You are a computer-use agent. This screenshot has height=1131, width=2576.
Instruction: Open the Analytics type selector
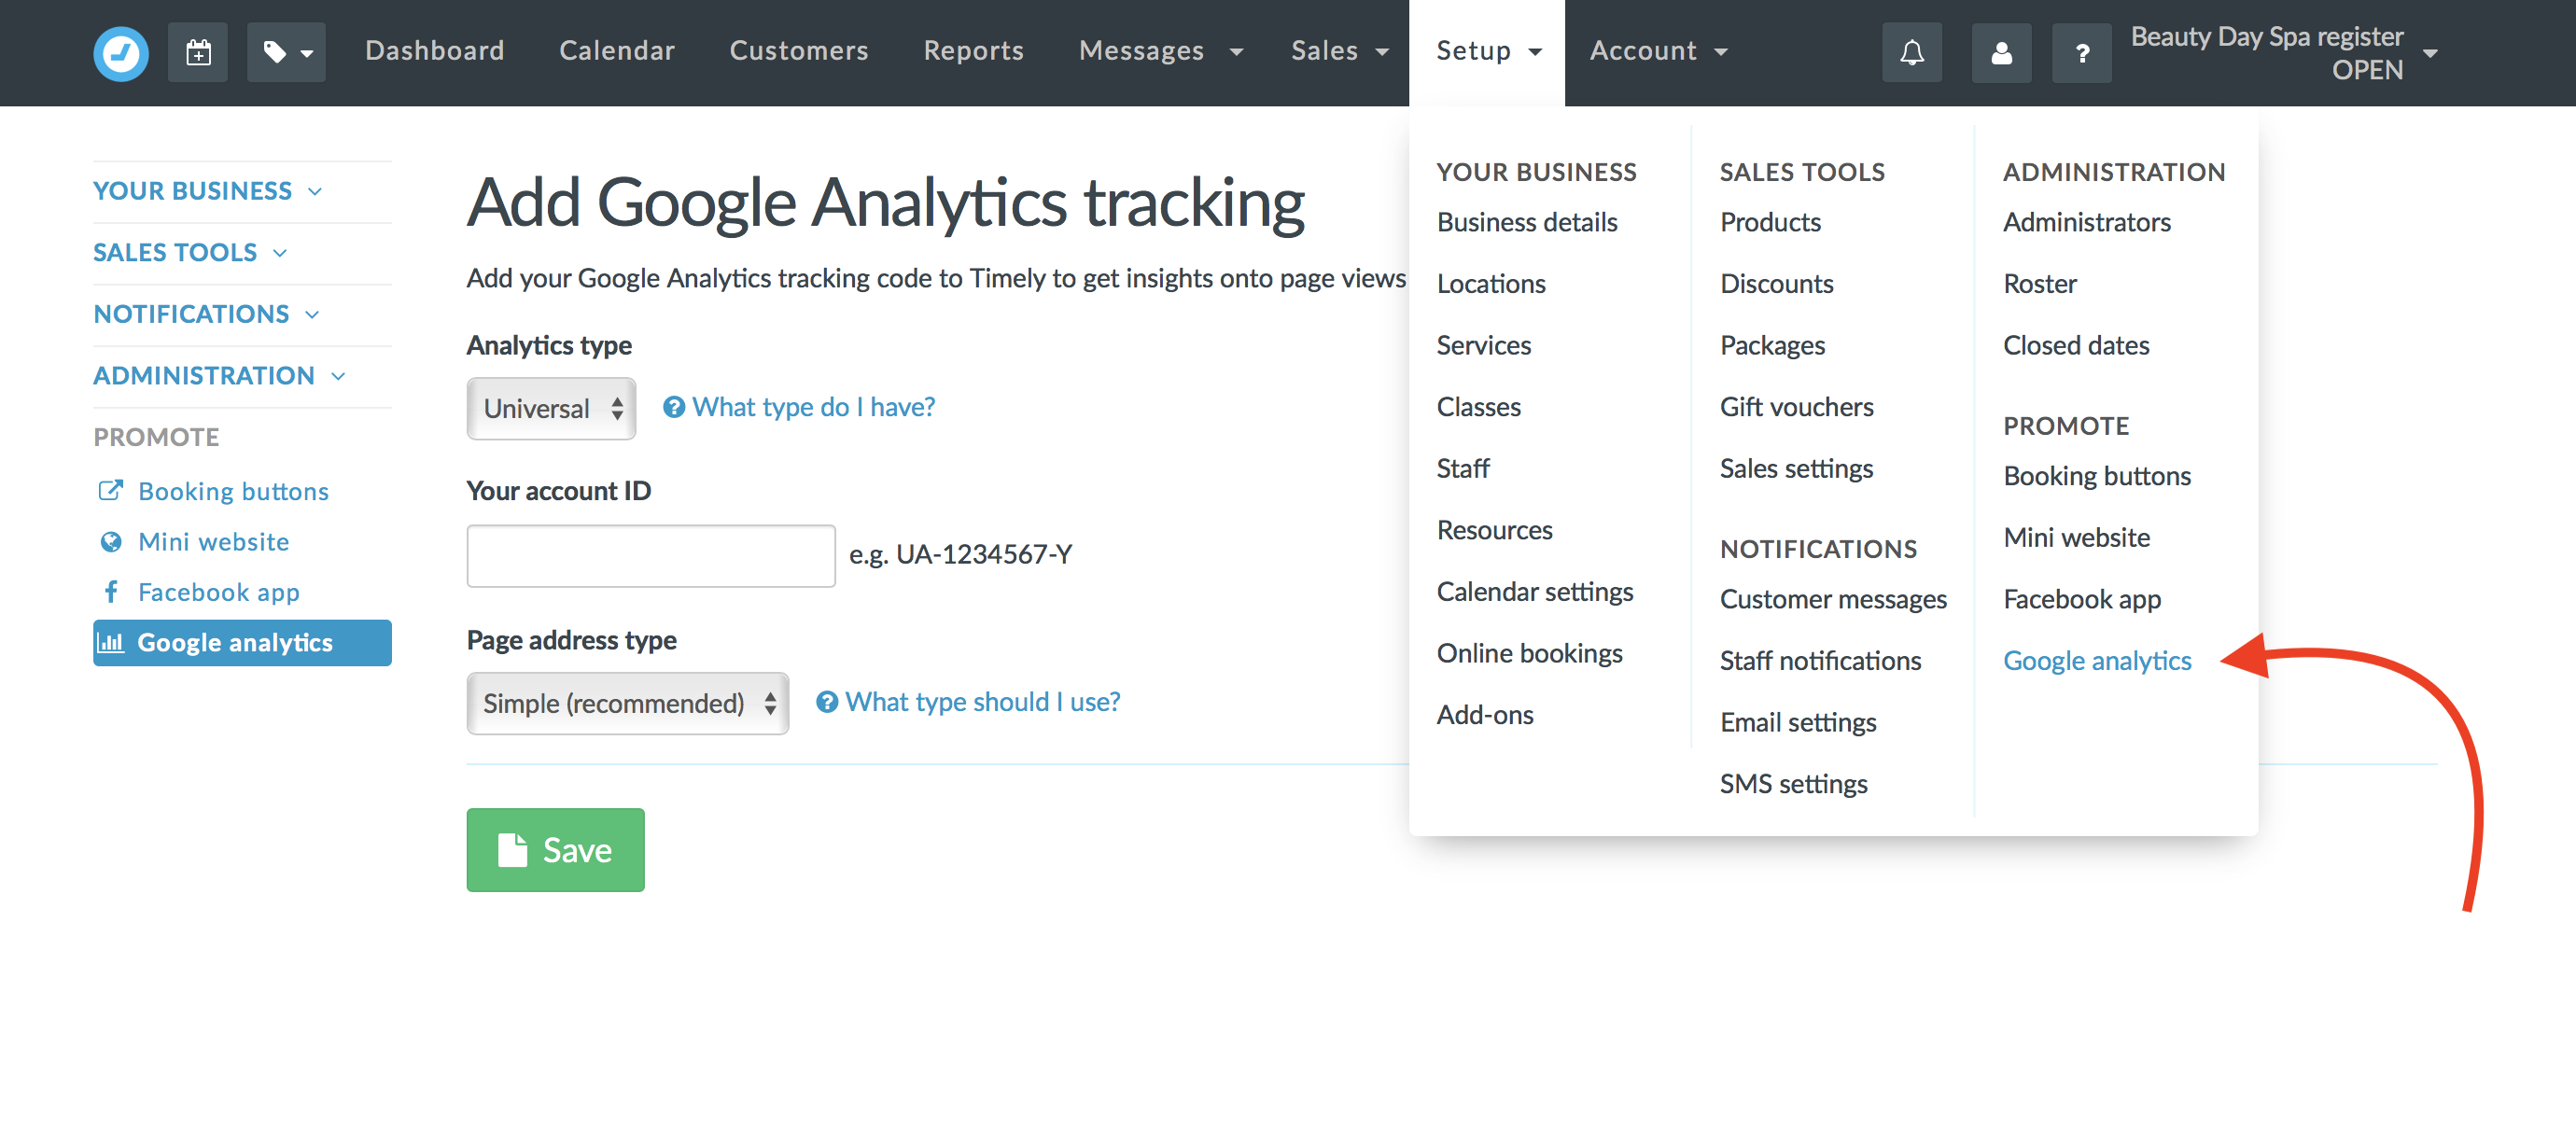[550, 408]
